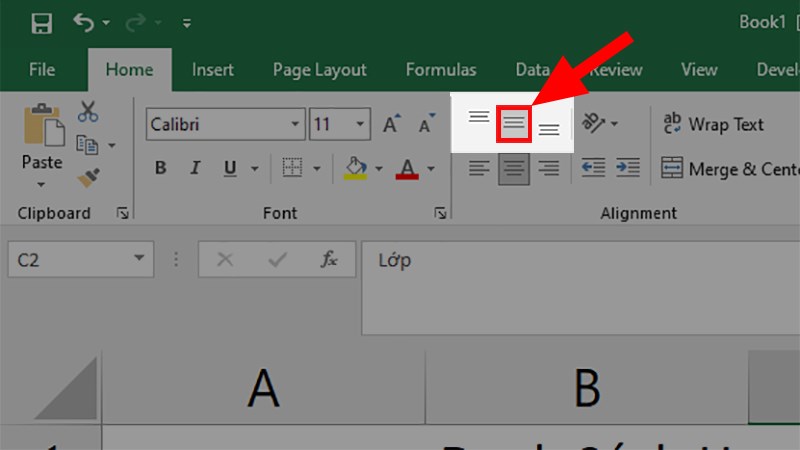This screenshot has height=450, width=800.
Task: Switch to the View tab
Action: (699, 69)
